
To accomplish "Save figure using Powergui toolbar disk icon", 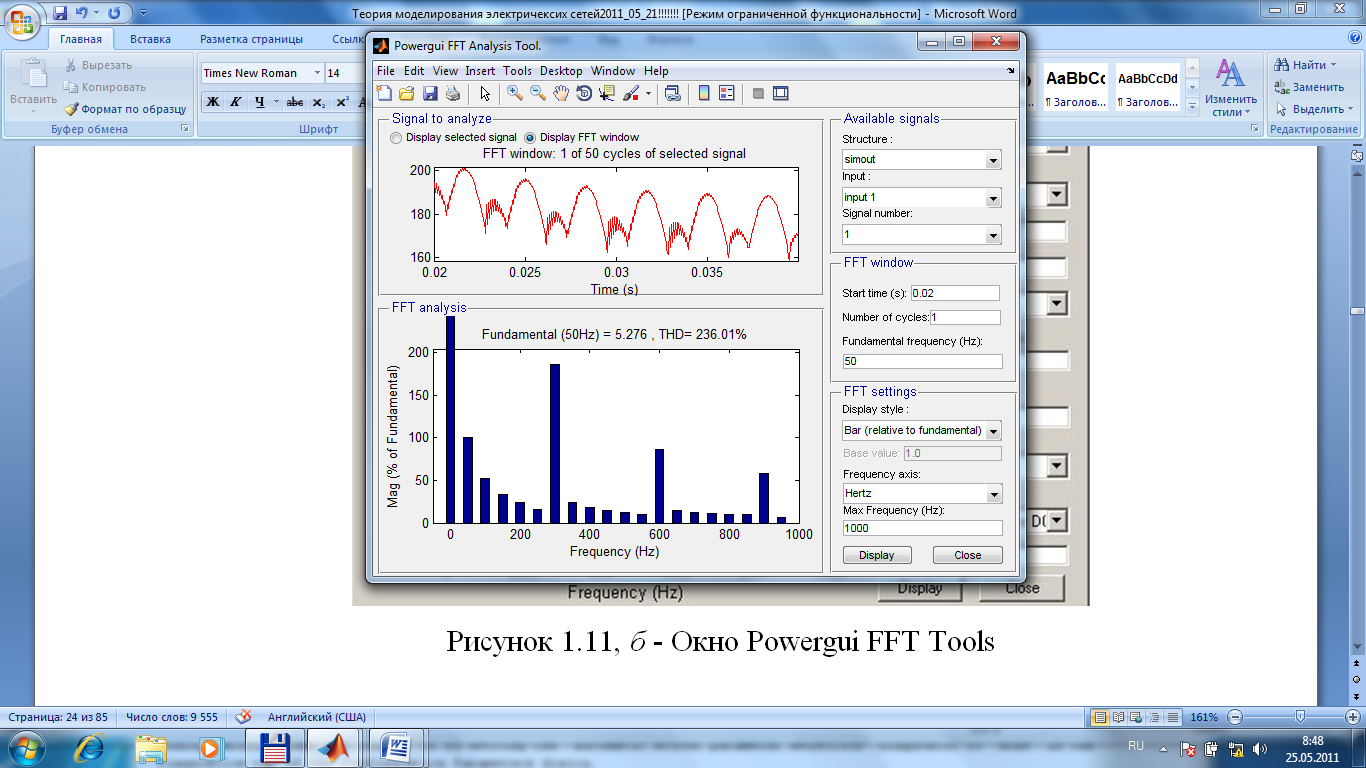I will [430, 93].
